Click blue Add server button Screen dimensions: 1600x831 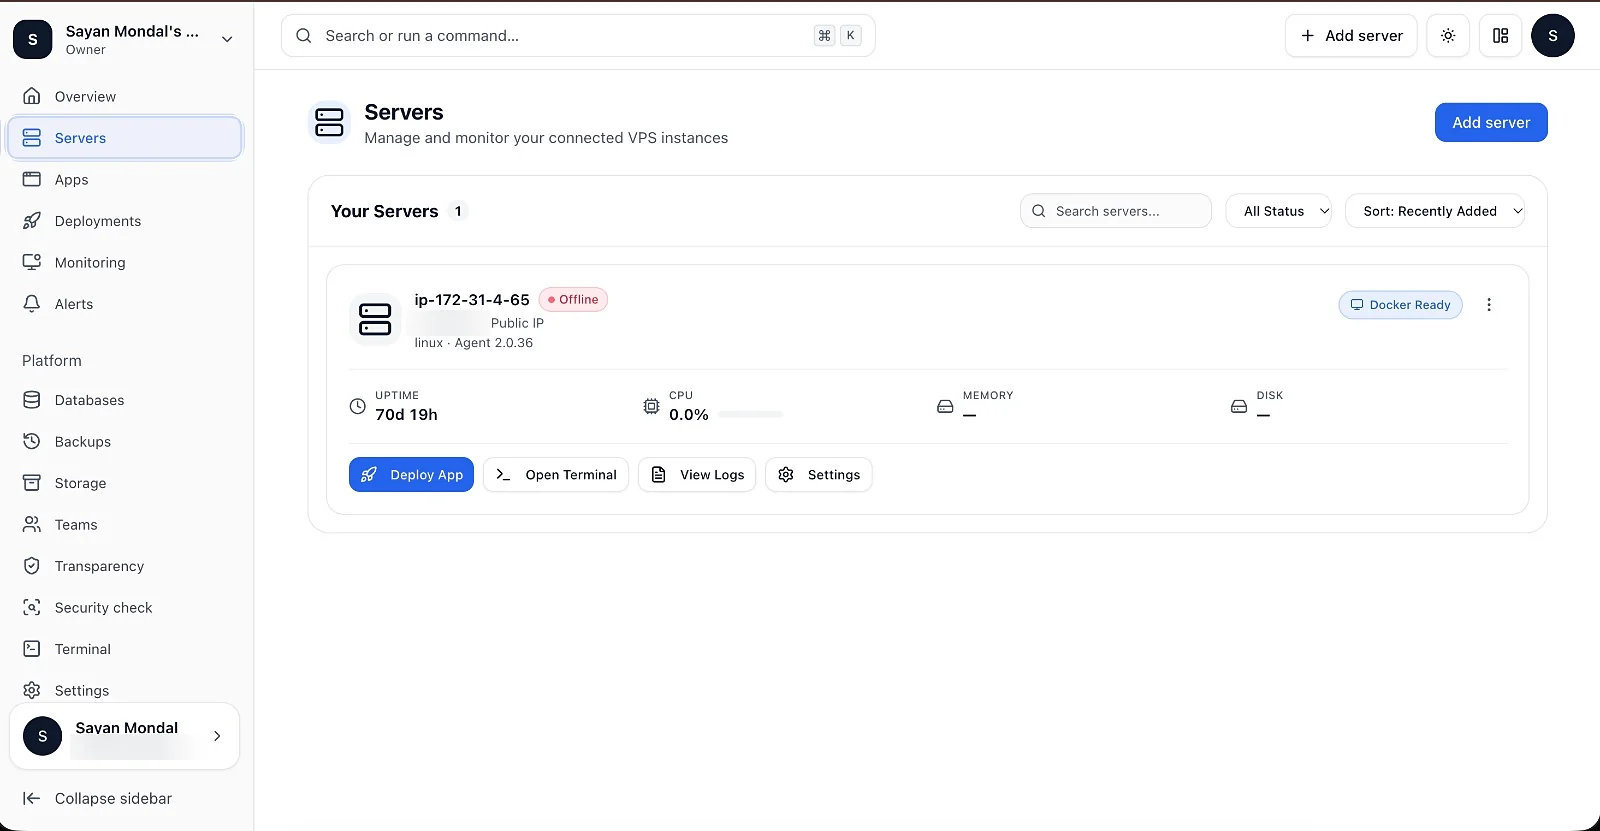(x=1491, y=122)
